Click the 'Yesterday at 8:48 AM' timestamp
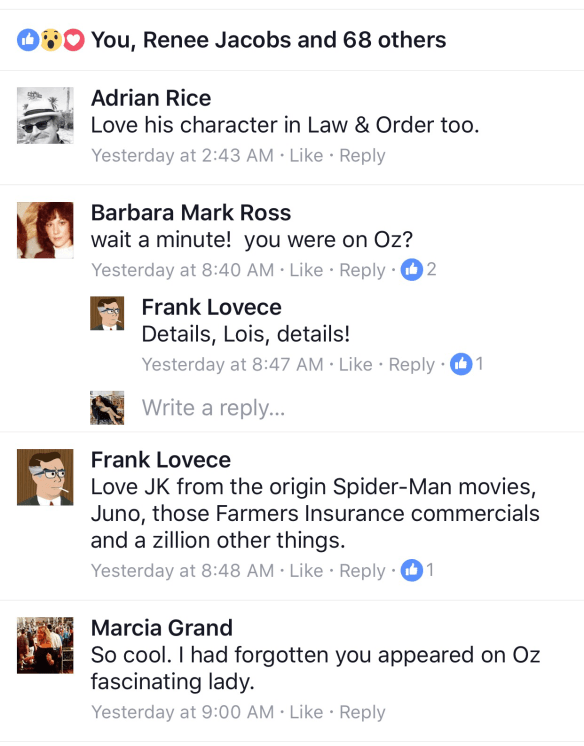 coord(183,570)
